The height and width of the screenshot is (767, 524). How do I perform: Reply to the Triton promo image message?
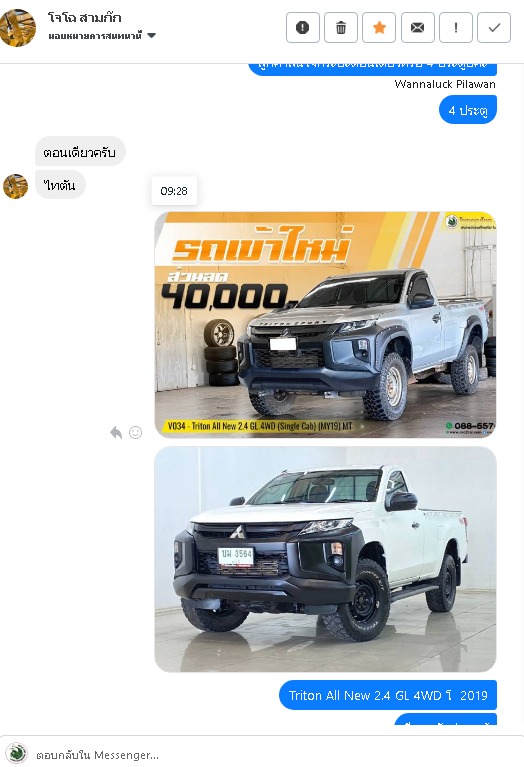point(116,432)
